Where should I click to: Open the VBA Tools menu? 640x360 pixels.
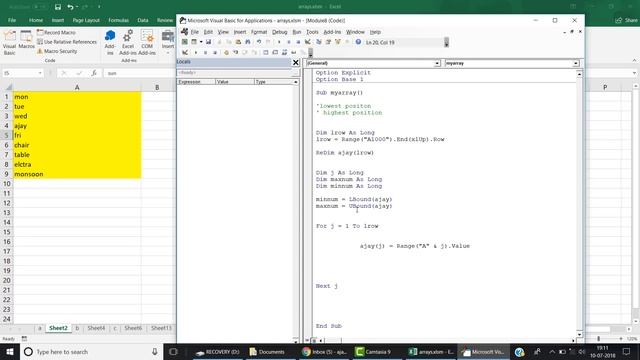(x=312, y=32)
